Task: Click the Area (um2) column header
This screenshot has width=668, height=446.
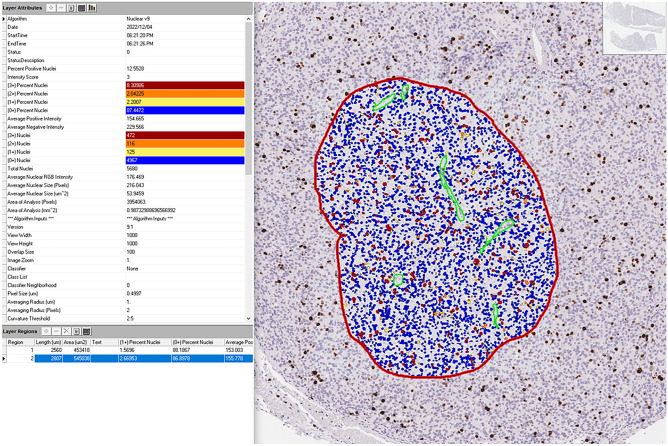Action: 73,341
